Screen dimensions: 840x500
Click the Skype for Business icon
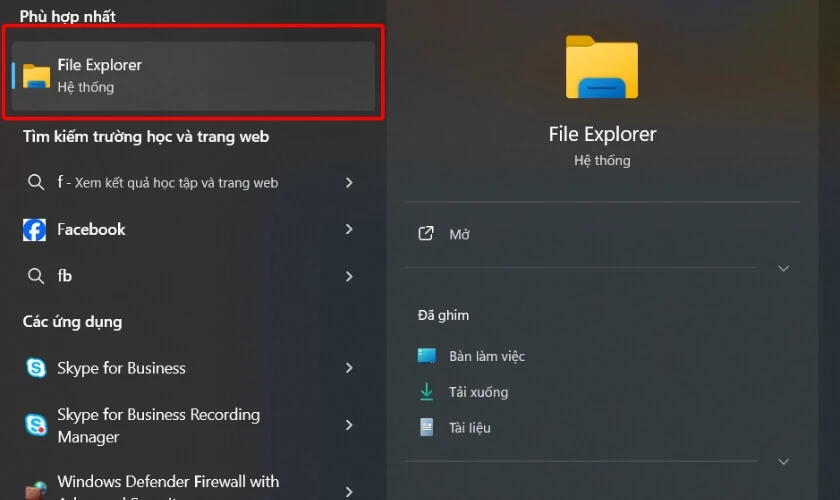coord(36,368)
